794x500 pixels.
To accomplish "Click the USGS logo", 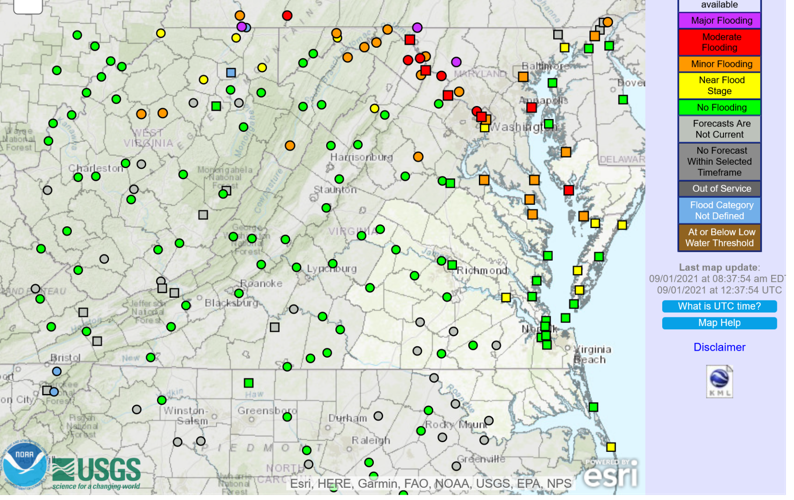I will tap(96, 474).
